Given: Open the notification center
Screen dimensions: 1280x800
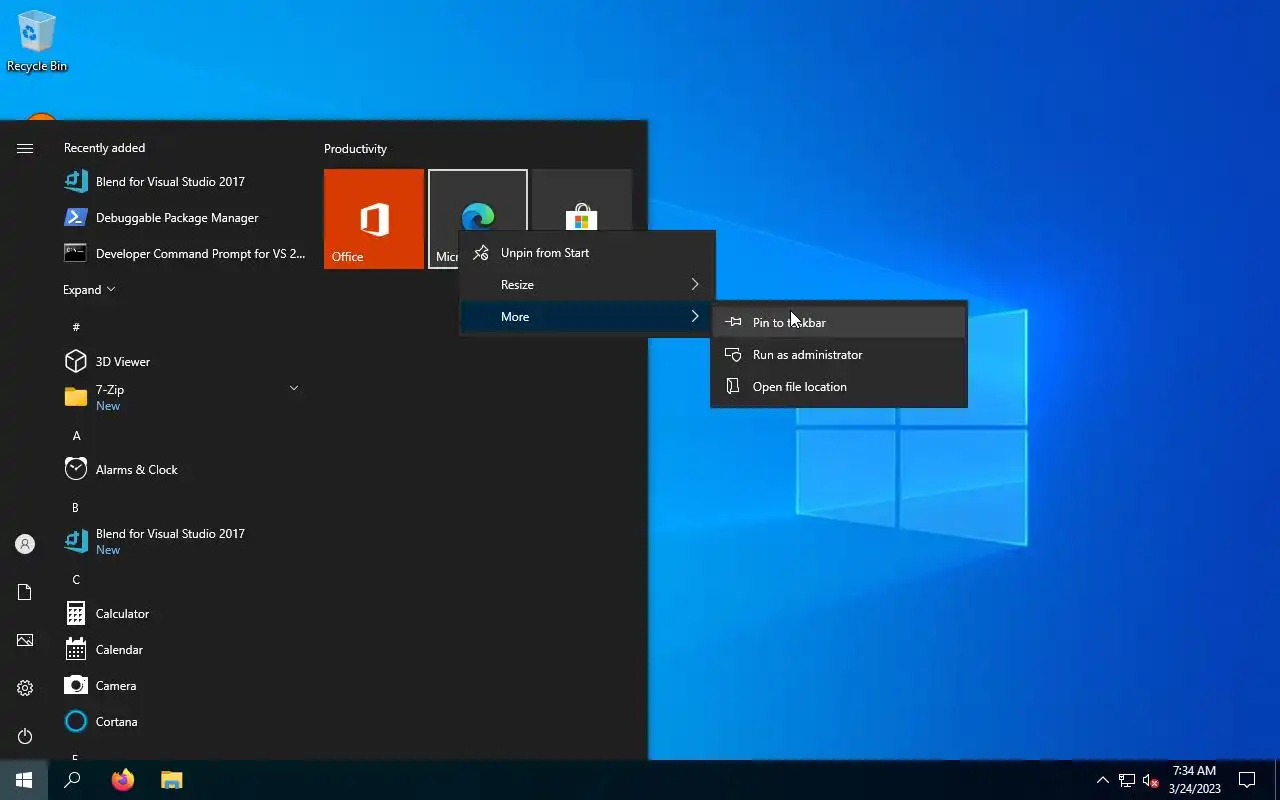Looking at the screenshot, I should 1247,780.
